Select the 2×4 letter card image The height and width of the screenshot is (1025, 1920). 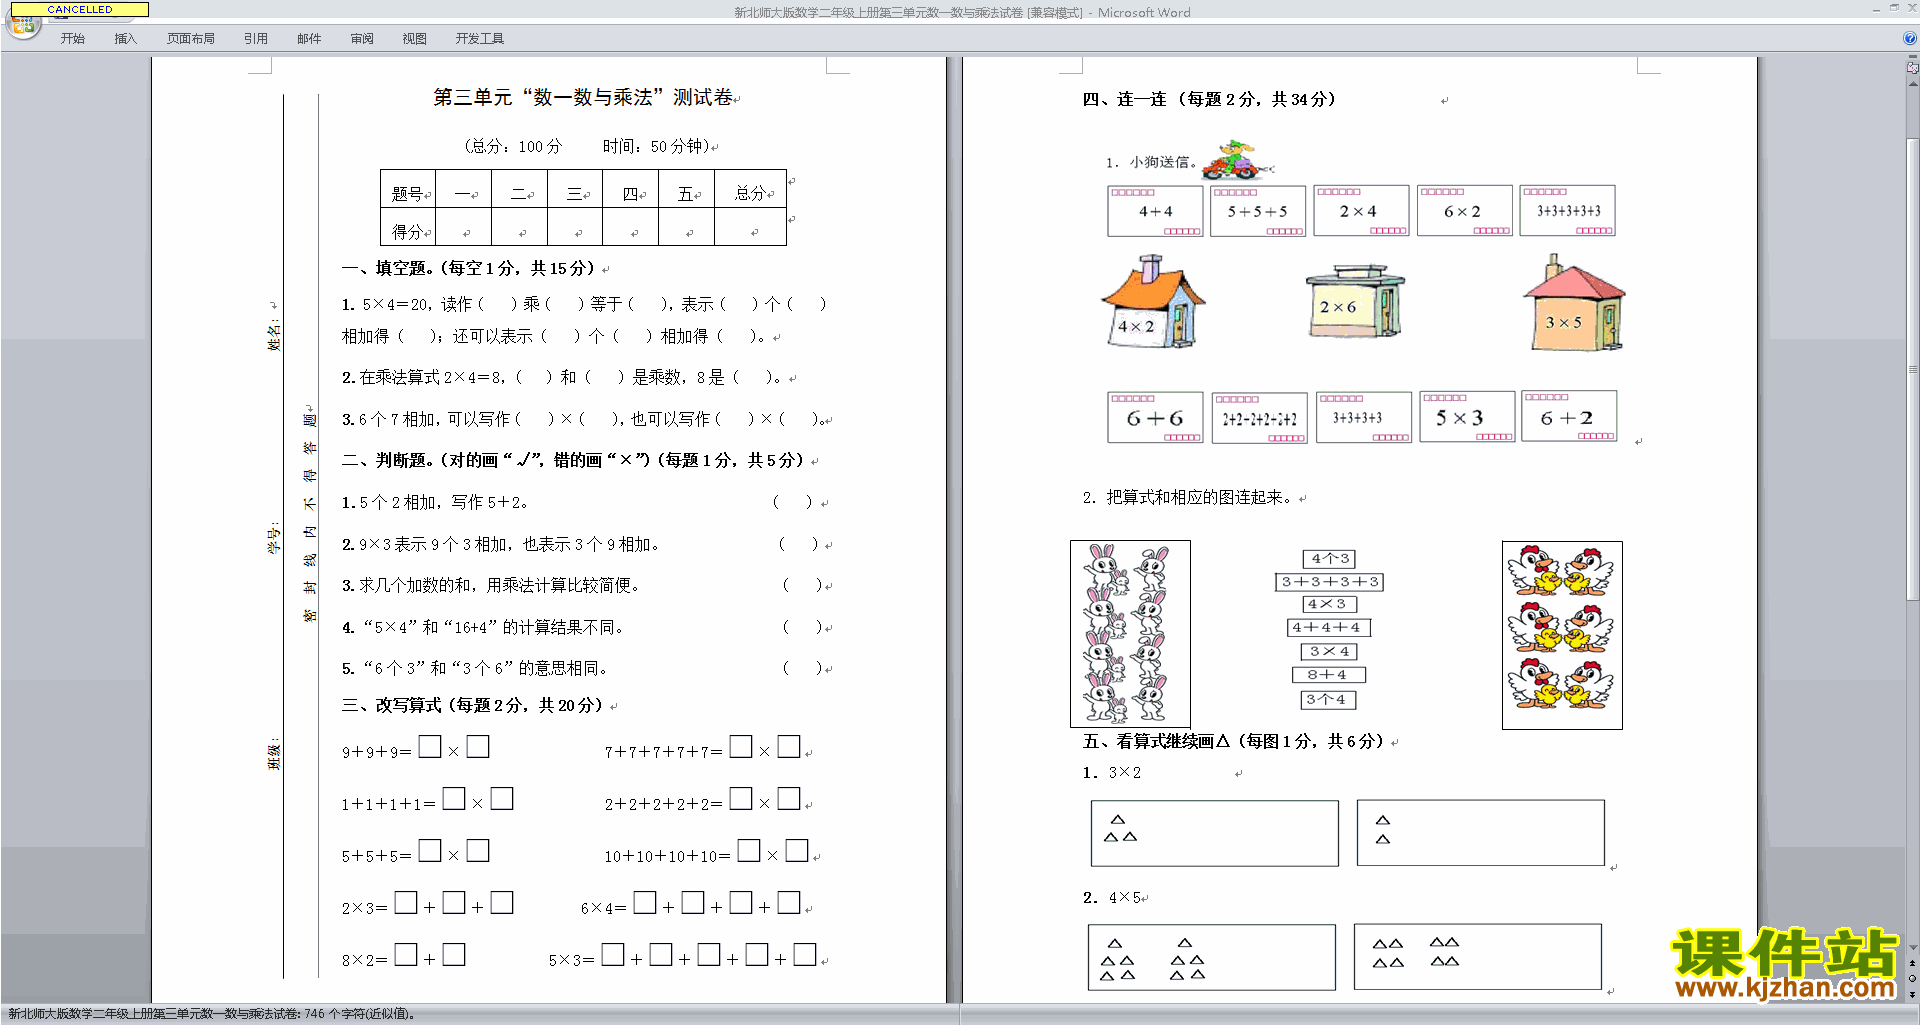coord(1361,211)
